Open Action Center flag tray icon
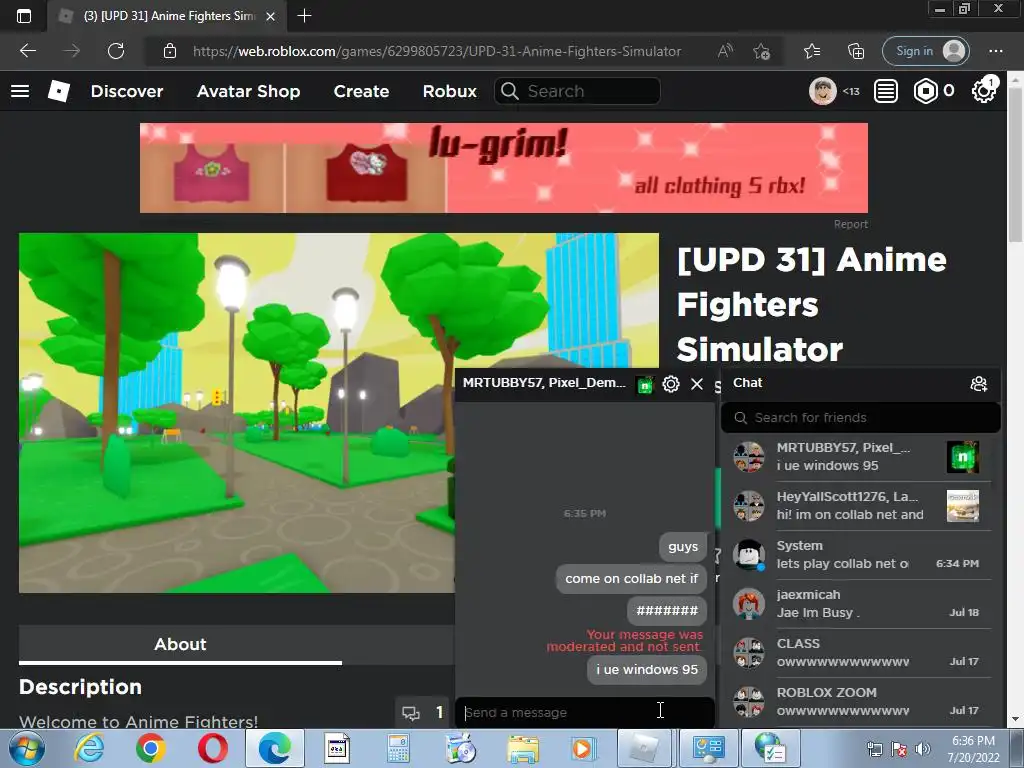1024x768 pixels. point(899,749)
